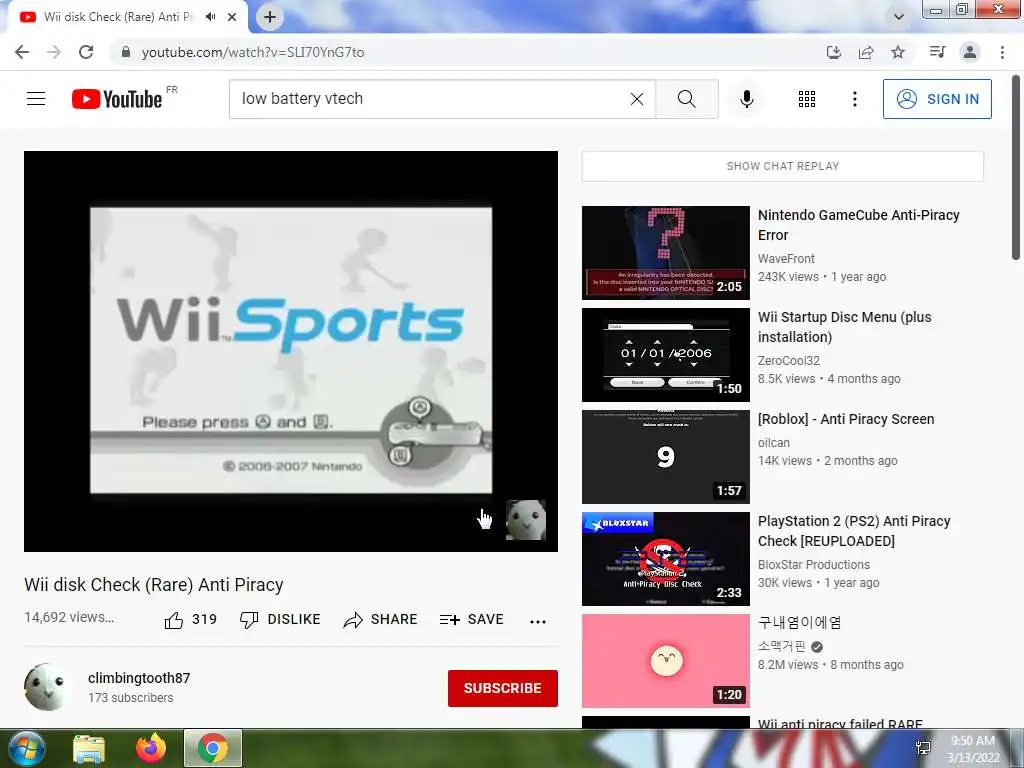Close the Wii disk Check tab
Screen dimensions: 1024x768
pyautogui.click(x=232, y=17)
